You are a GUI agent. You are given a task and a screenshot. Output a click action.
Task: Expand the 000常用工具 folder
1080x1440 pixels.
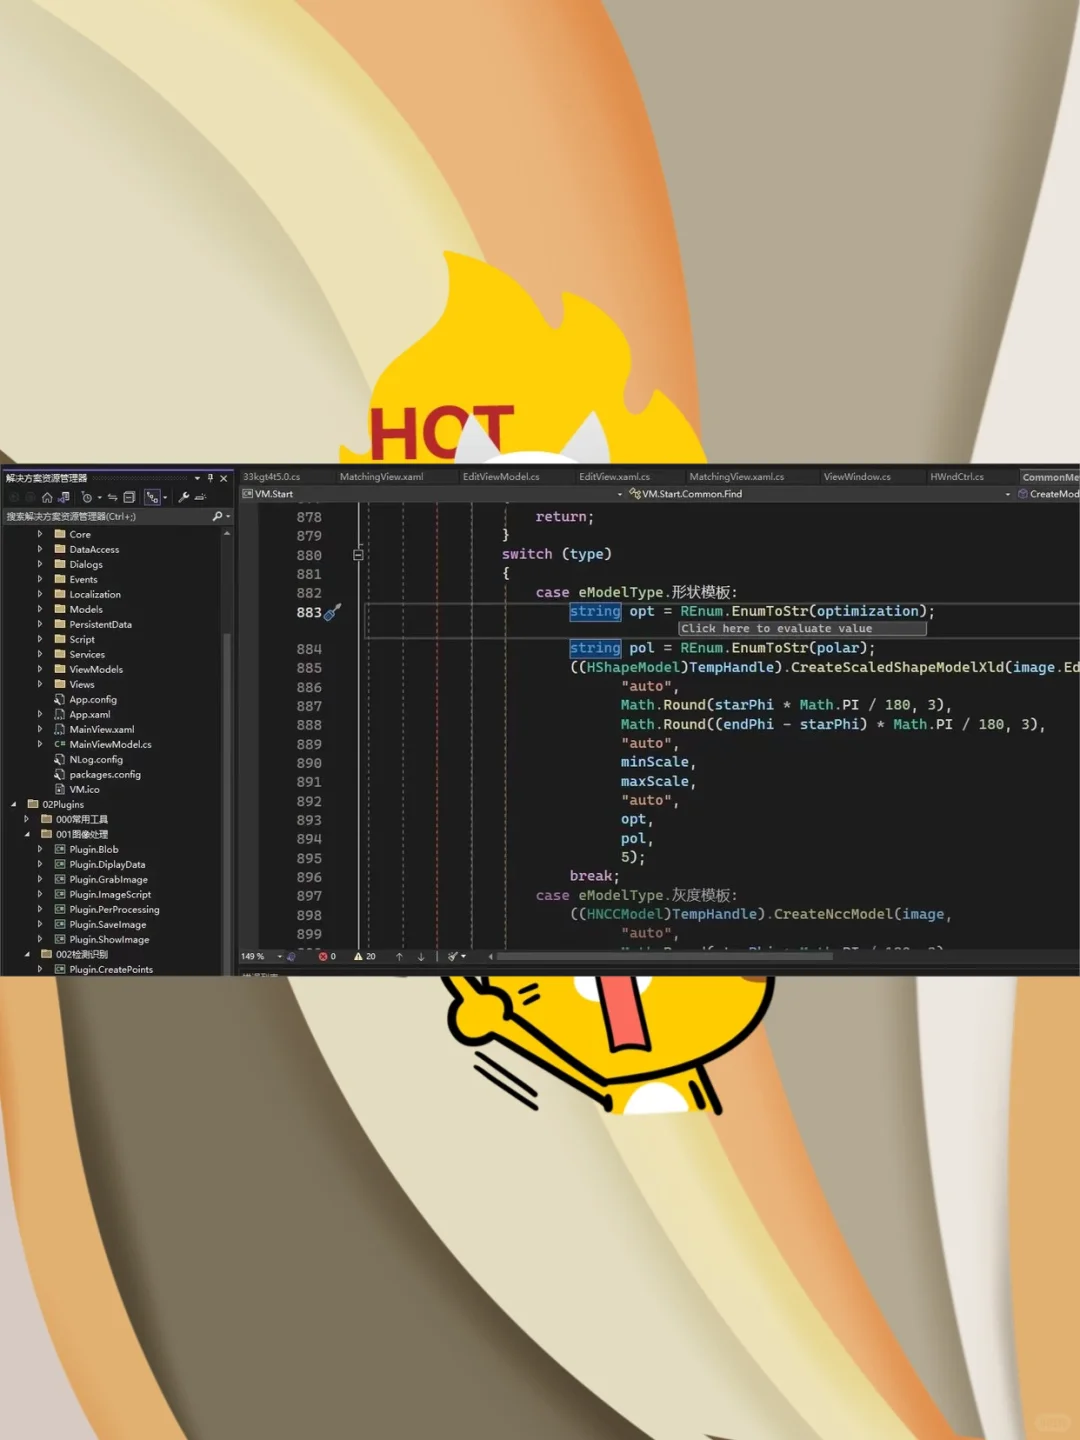(x=27, y=819)
